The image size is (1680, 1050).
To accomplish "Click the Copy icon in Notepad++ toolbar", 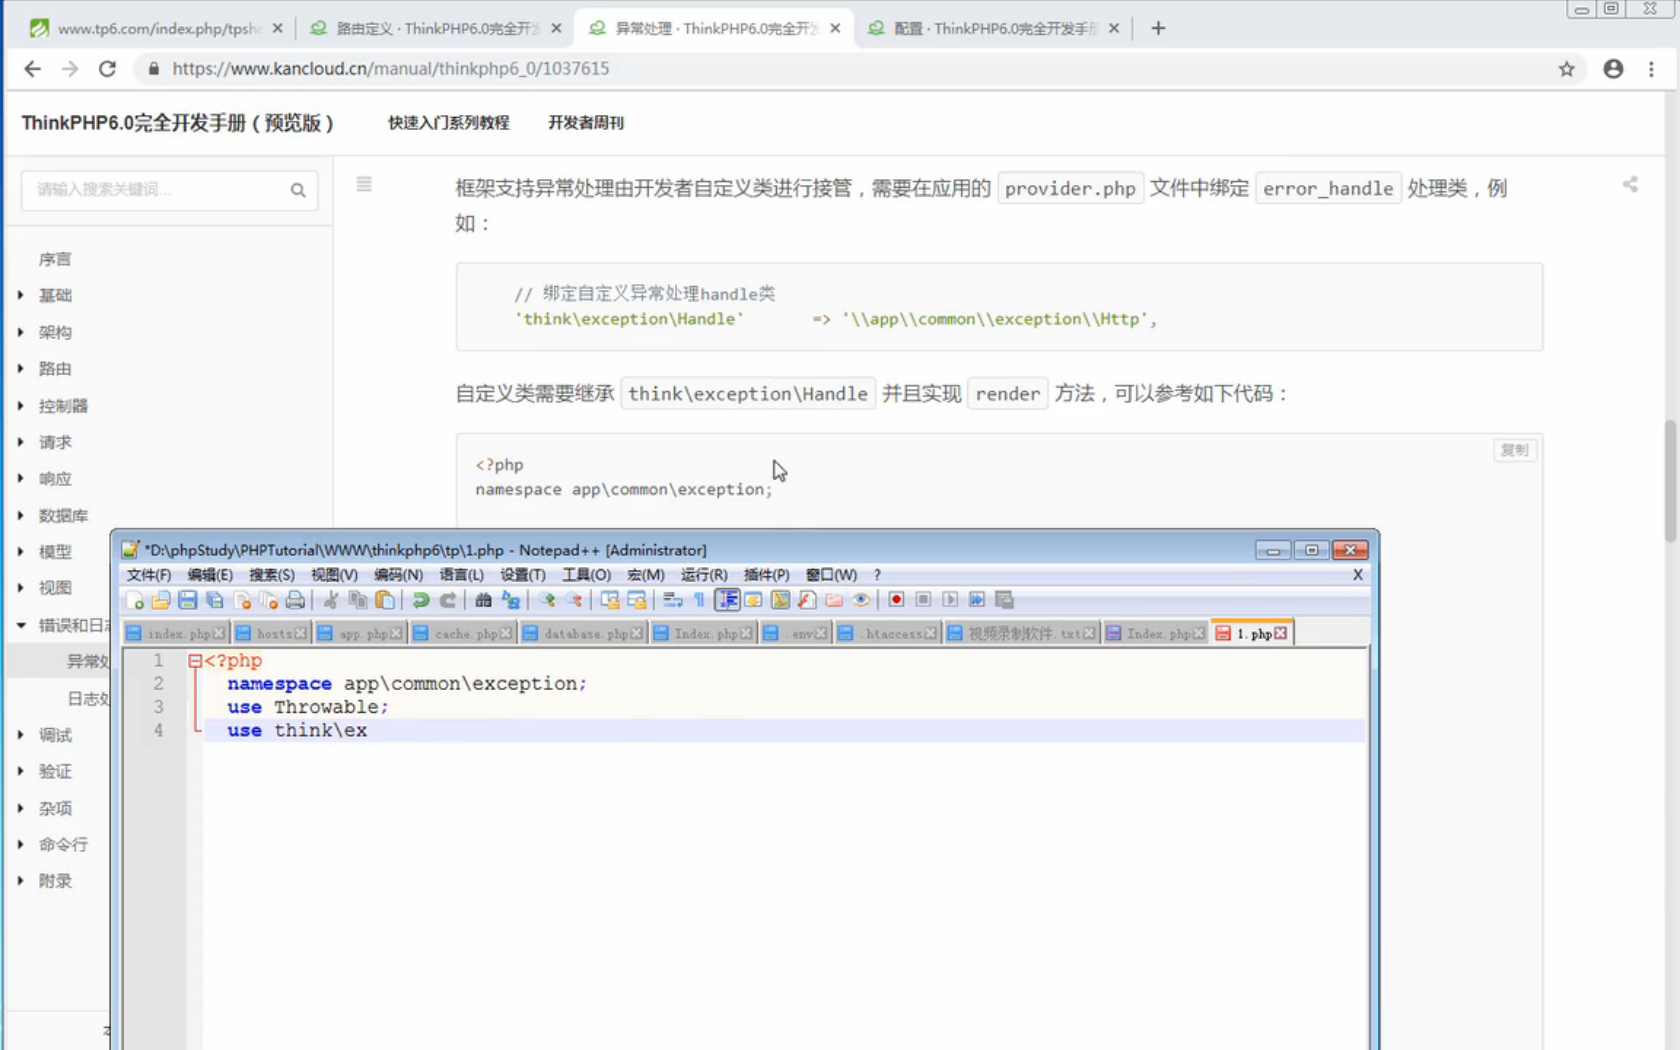I will click(x=358, y=600).
